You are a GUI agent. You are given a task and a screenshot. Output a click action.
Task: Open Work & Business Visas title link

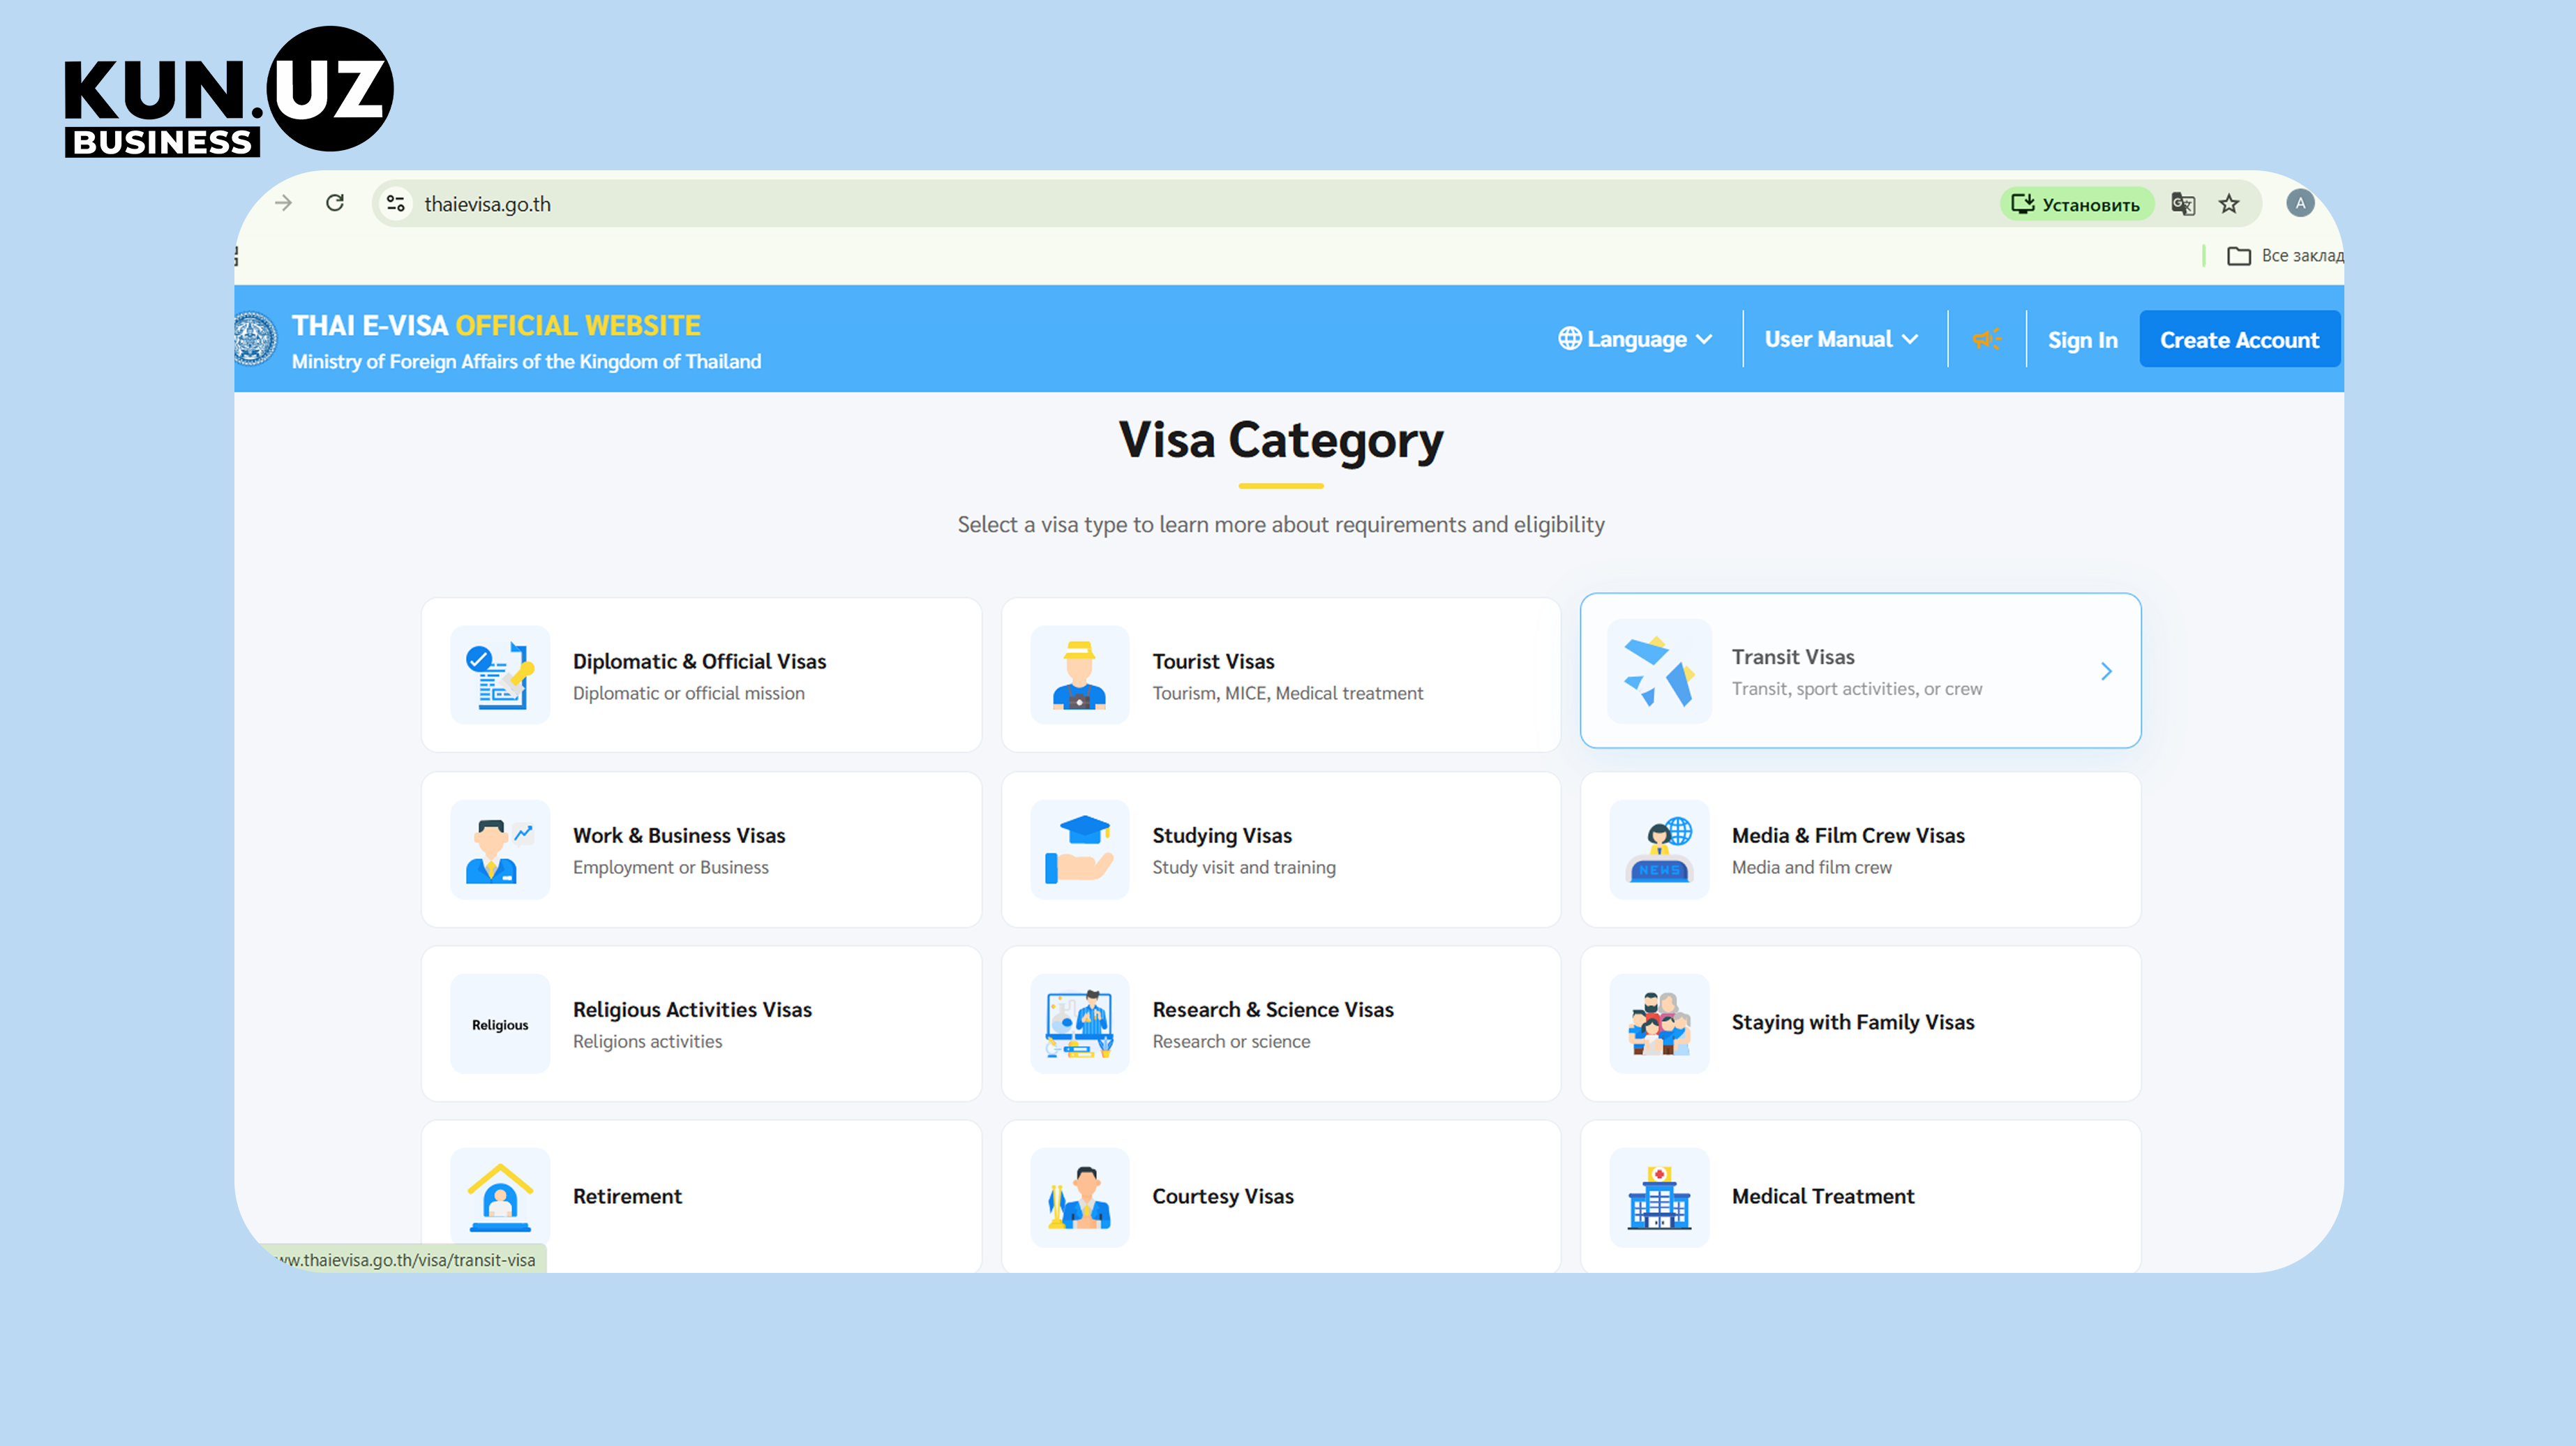pos(679,835)
